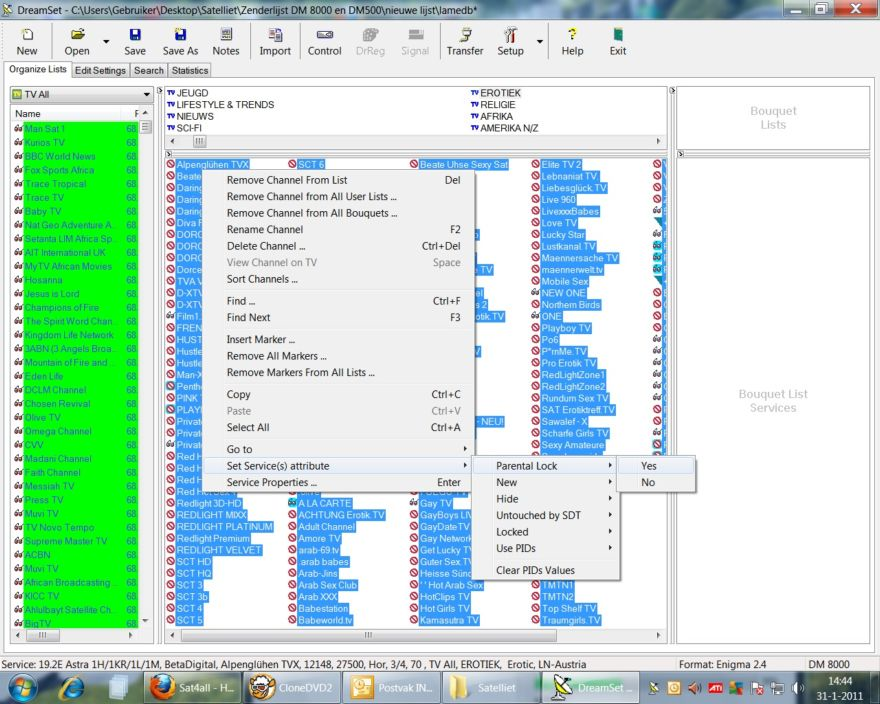Switch to the Edit Settings tab
The image size is (880, 704).
pyautogui.click(x=100, y=70)
